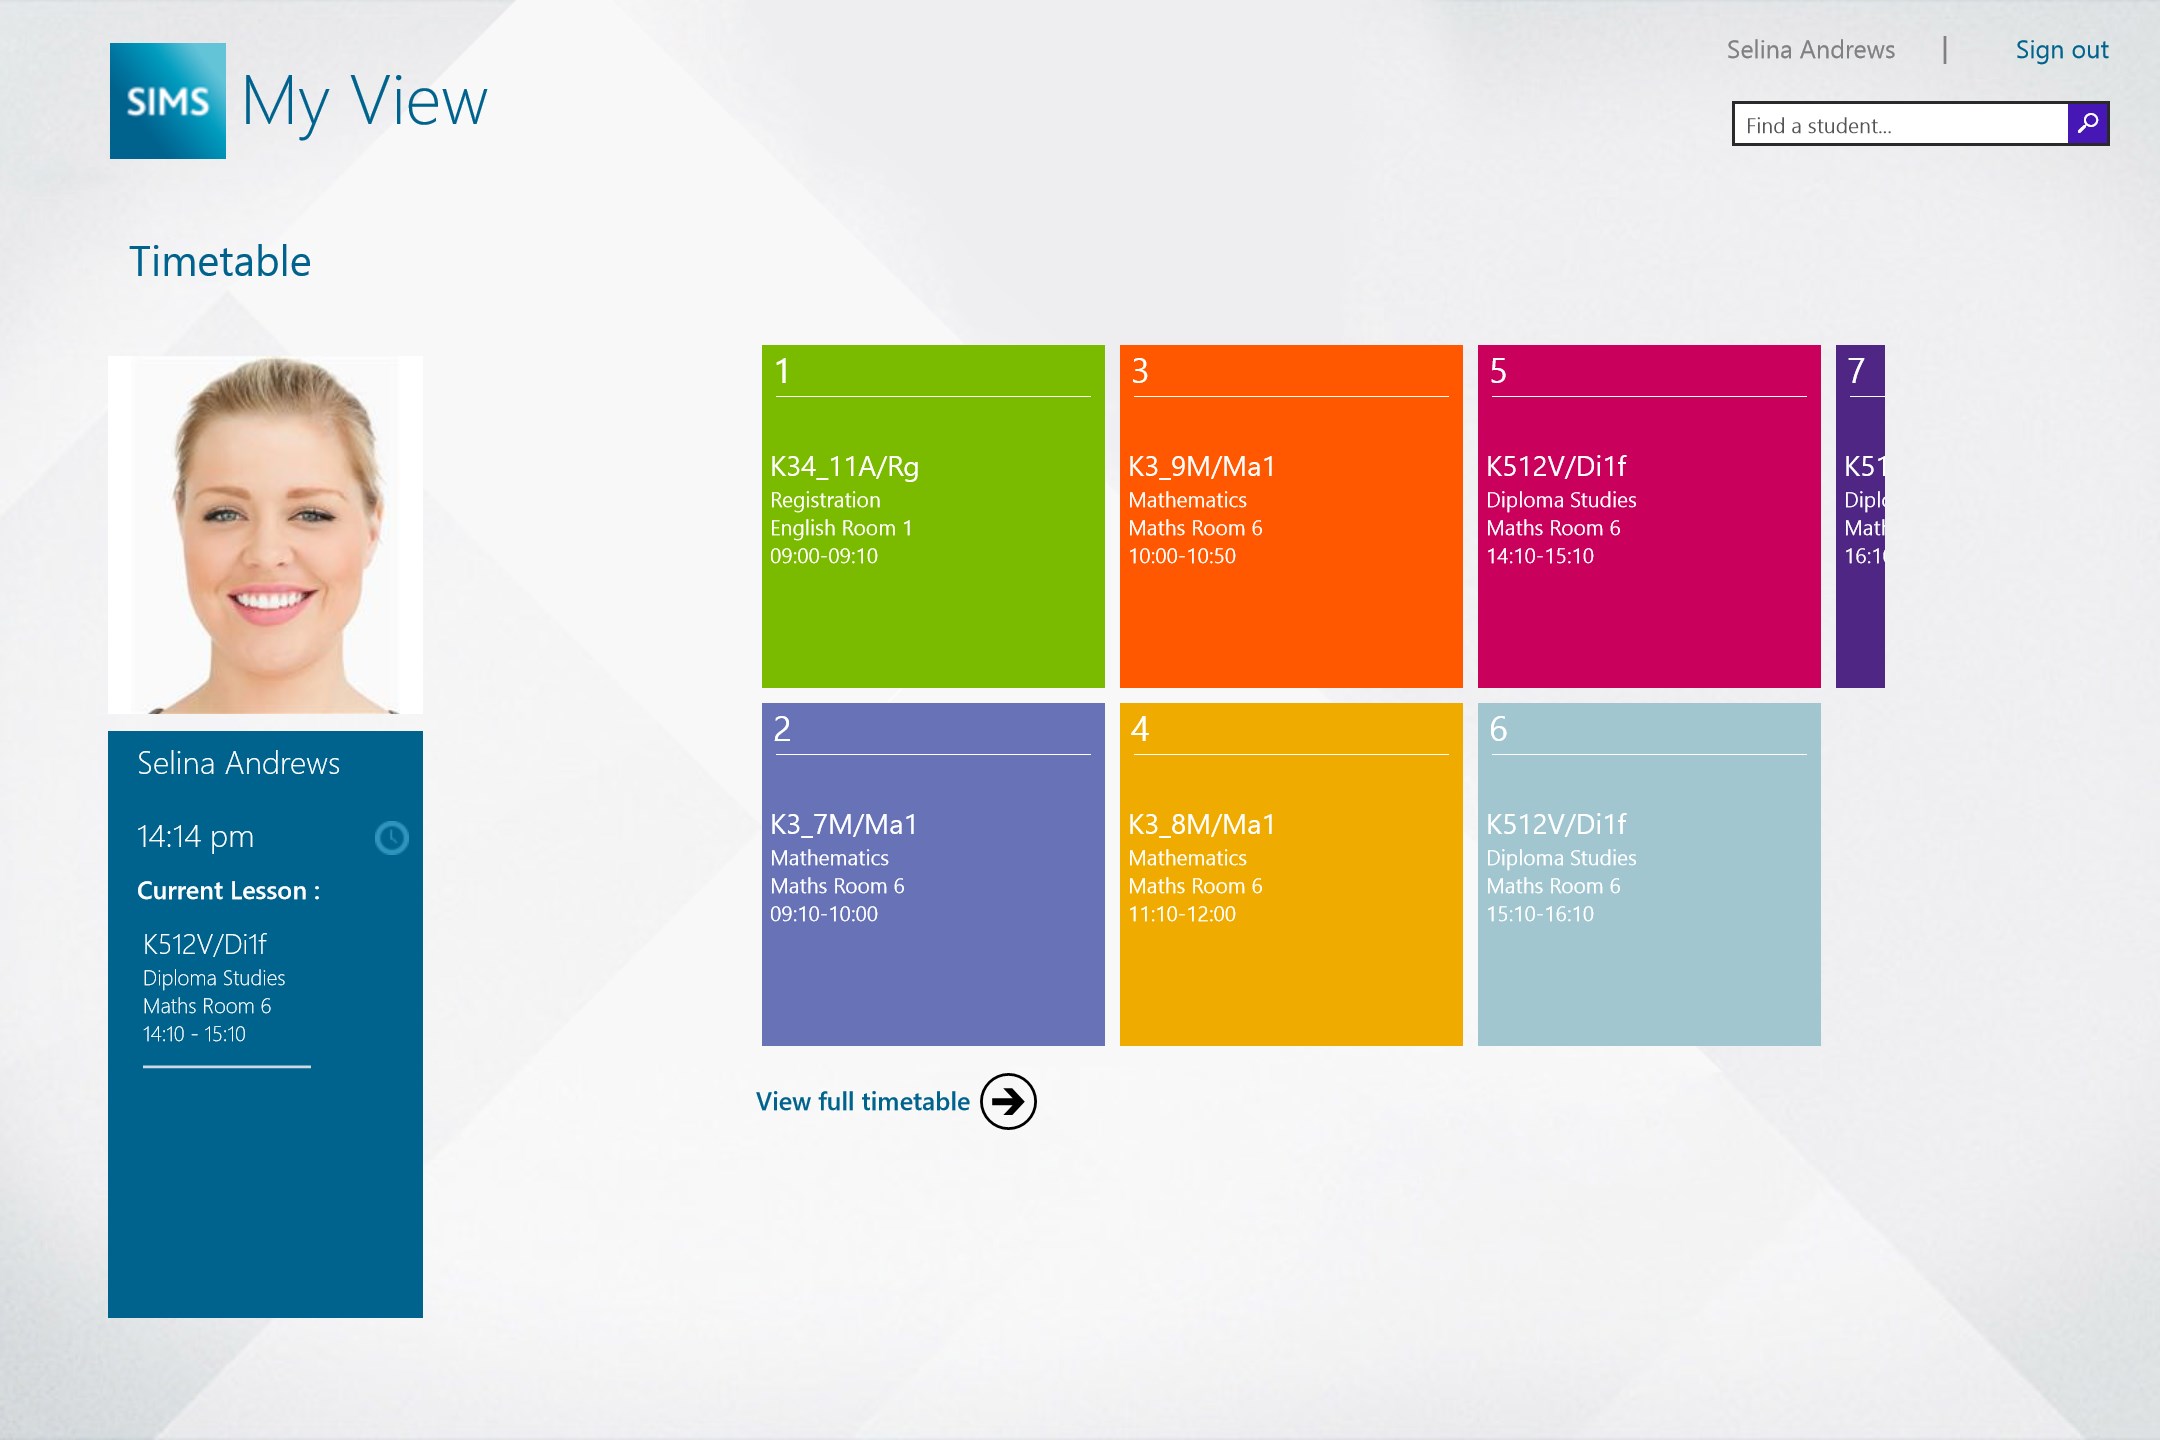
Task: Click partially visible period 7 purple tile
Action: click(1860, 516)
